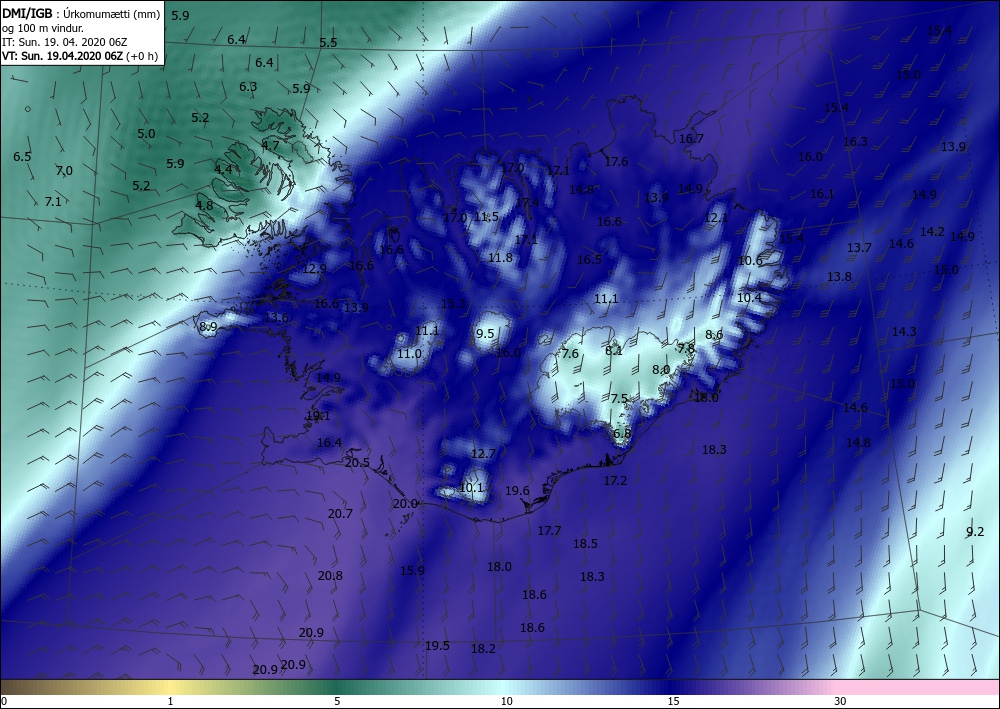Click the '7.1' value on the map
Image resolution: width=1000 pixels, height=709 pixels.
point(53,201)
